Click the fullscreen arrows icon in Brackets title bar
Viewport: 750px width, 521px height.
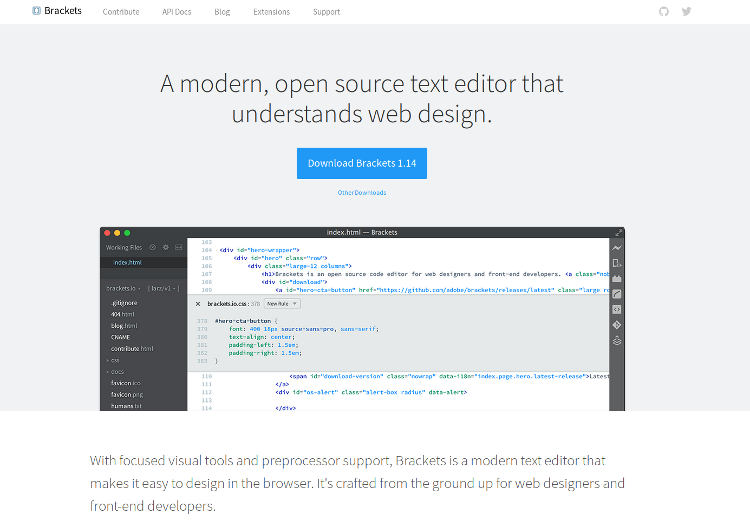coord(618,233)
